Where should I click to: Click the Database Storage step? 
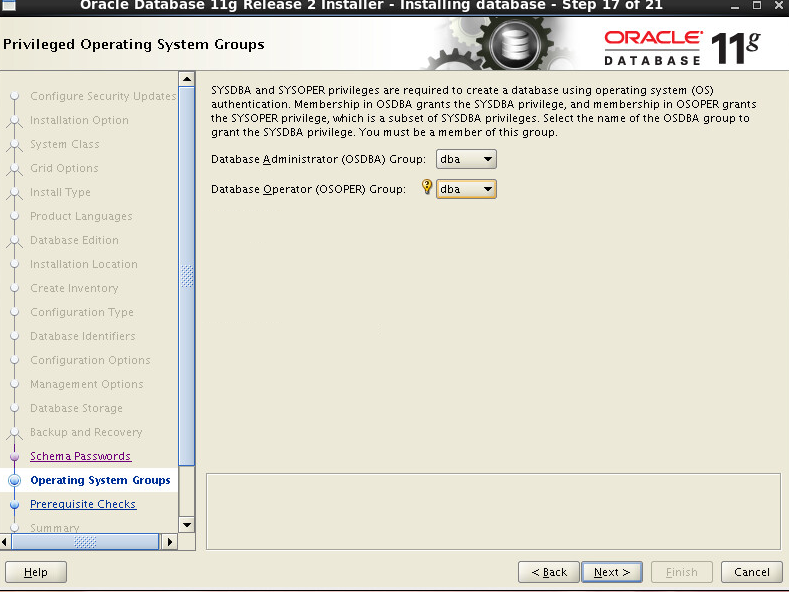click(76, 408)
